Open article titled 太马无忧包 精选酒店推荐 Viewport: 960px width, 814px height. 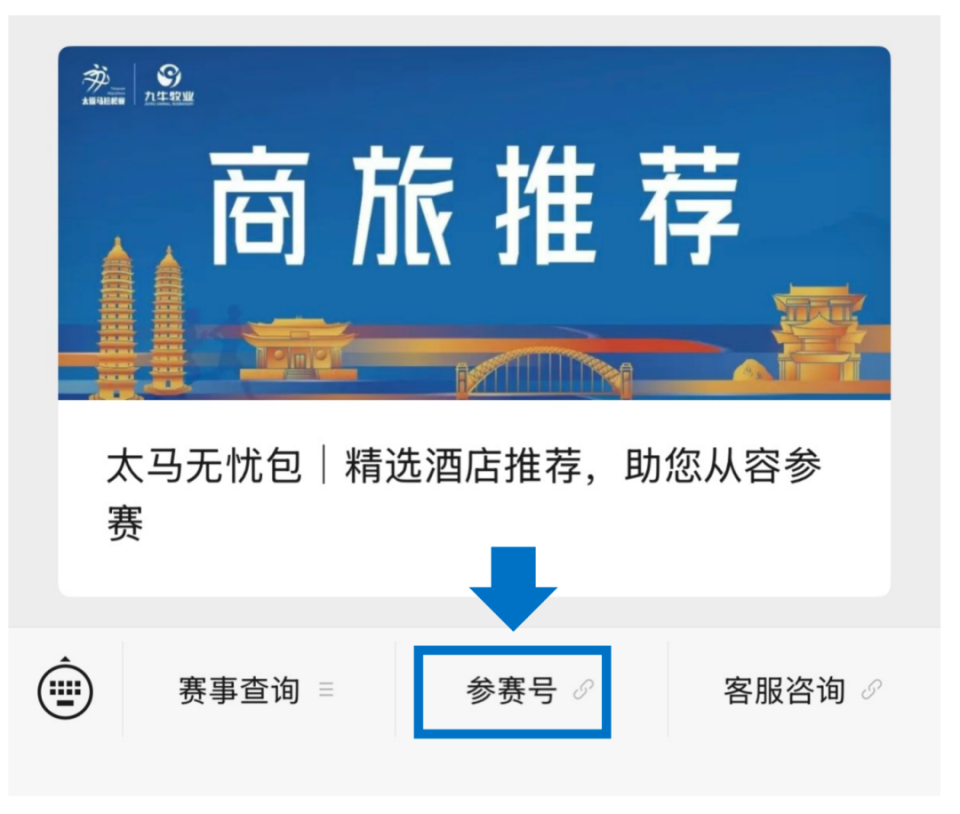(x=474, y=497)
